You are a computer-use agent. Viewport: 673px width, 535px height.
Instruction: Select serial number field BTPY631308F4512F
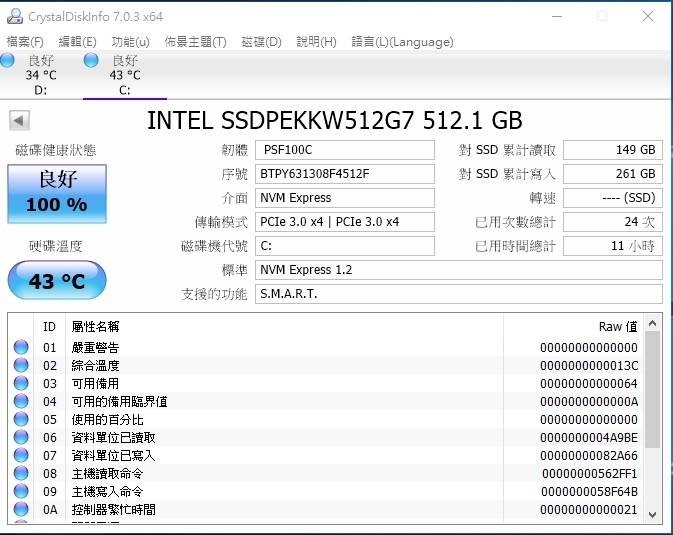coord(345,174)
